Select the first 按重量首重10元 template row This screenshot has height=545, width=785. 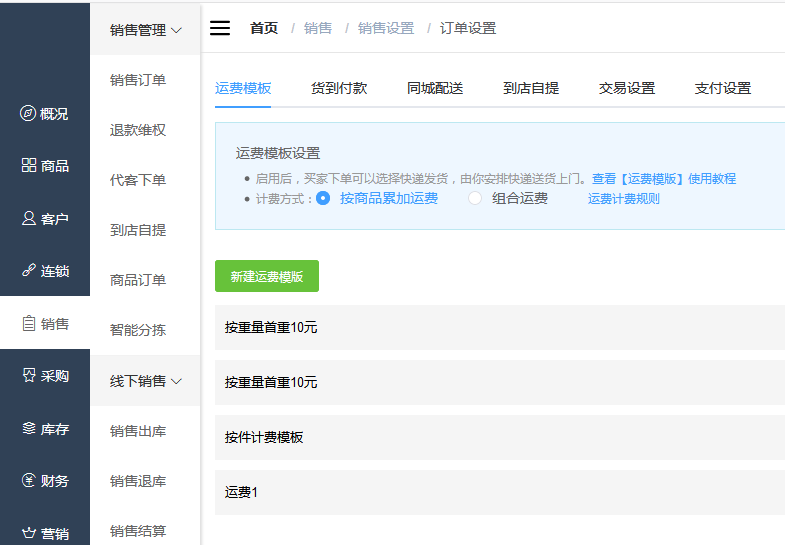click(x=500, y=327)
